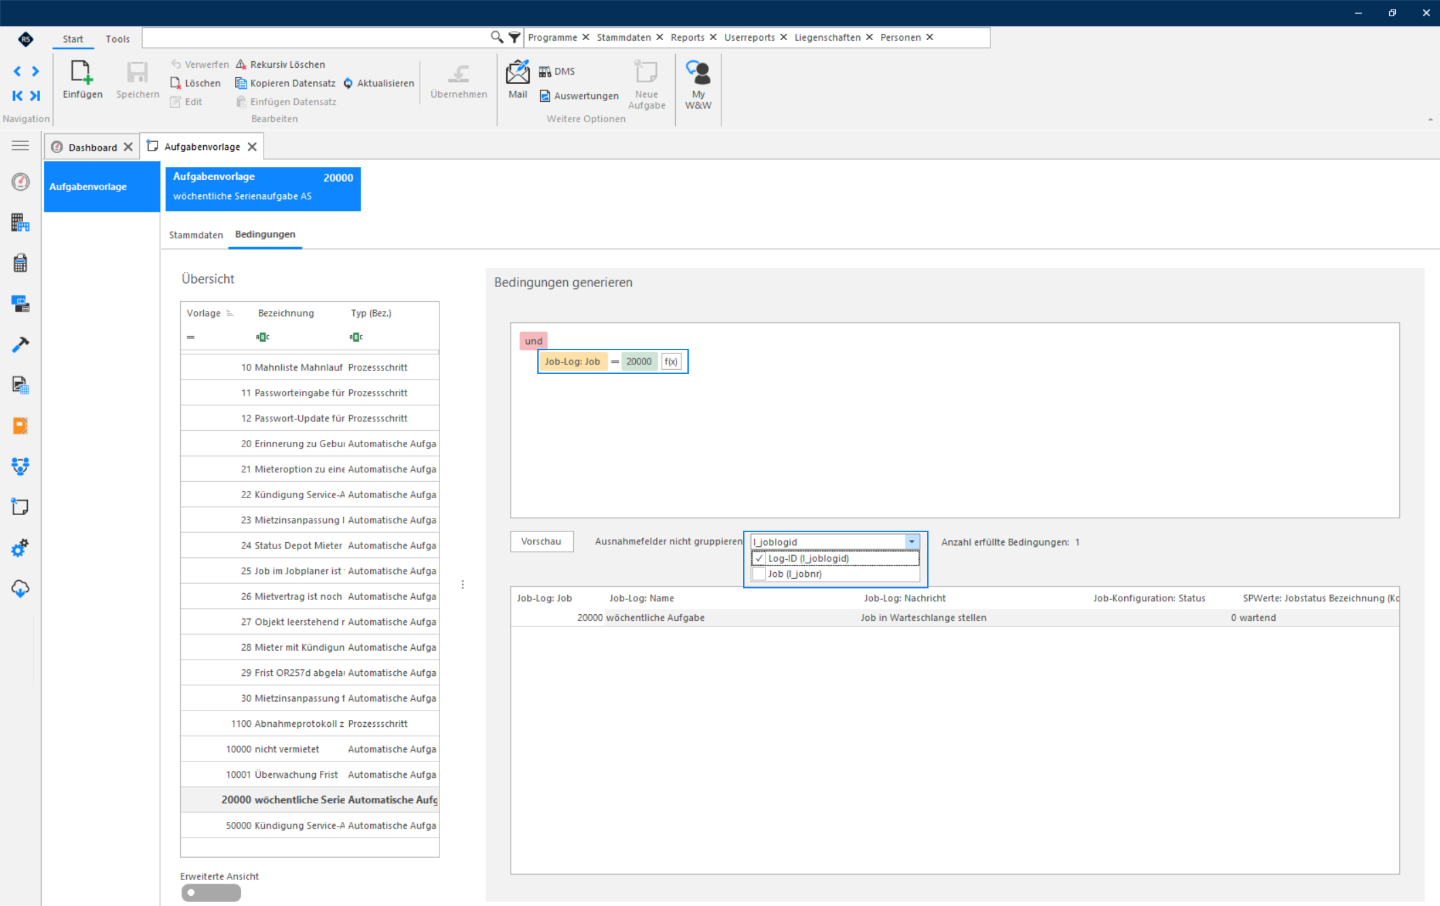Click the Vorlage column sort header

pyautogui.click(x=210, y=313)
